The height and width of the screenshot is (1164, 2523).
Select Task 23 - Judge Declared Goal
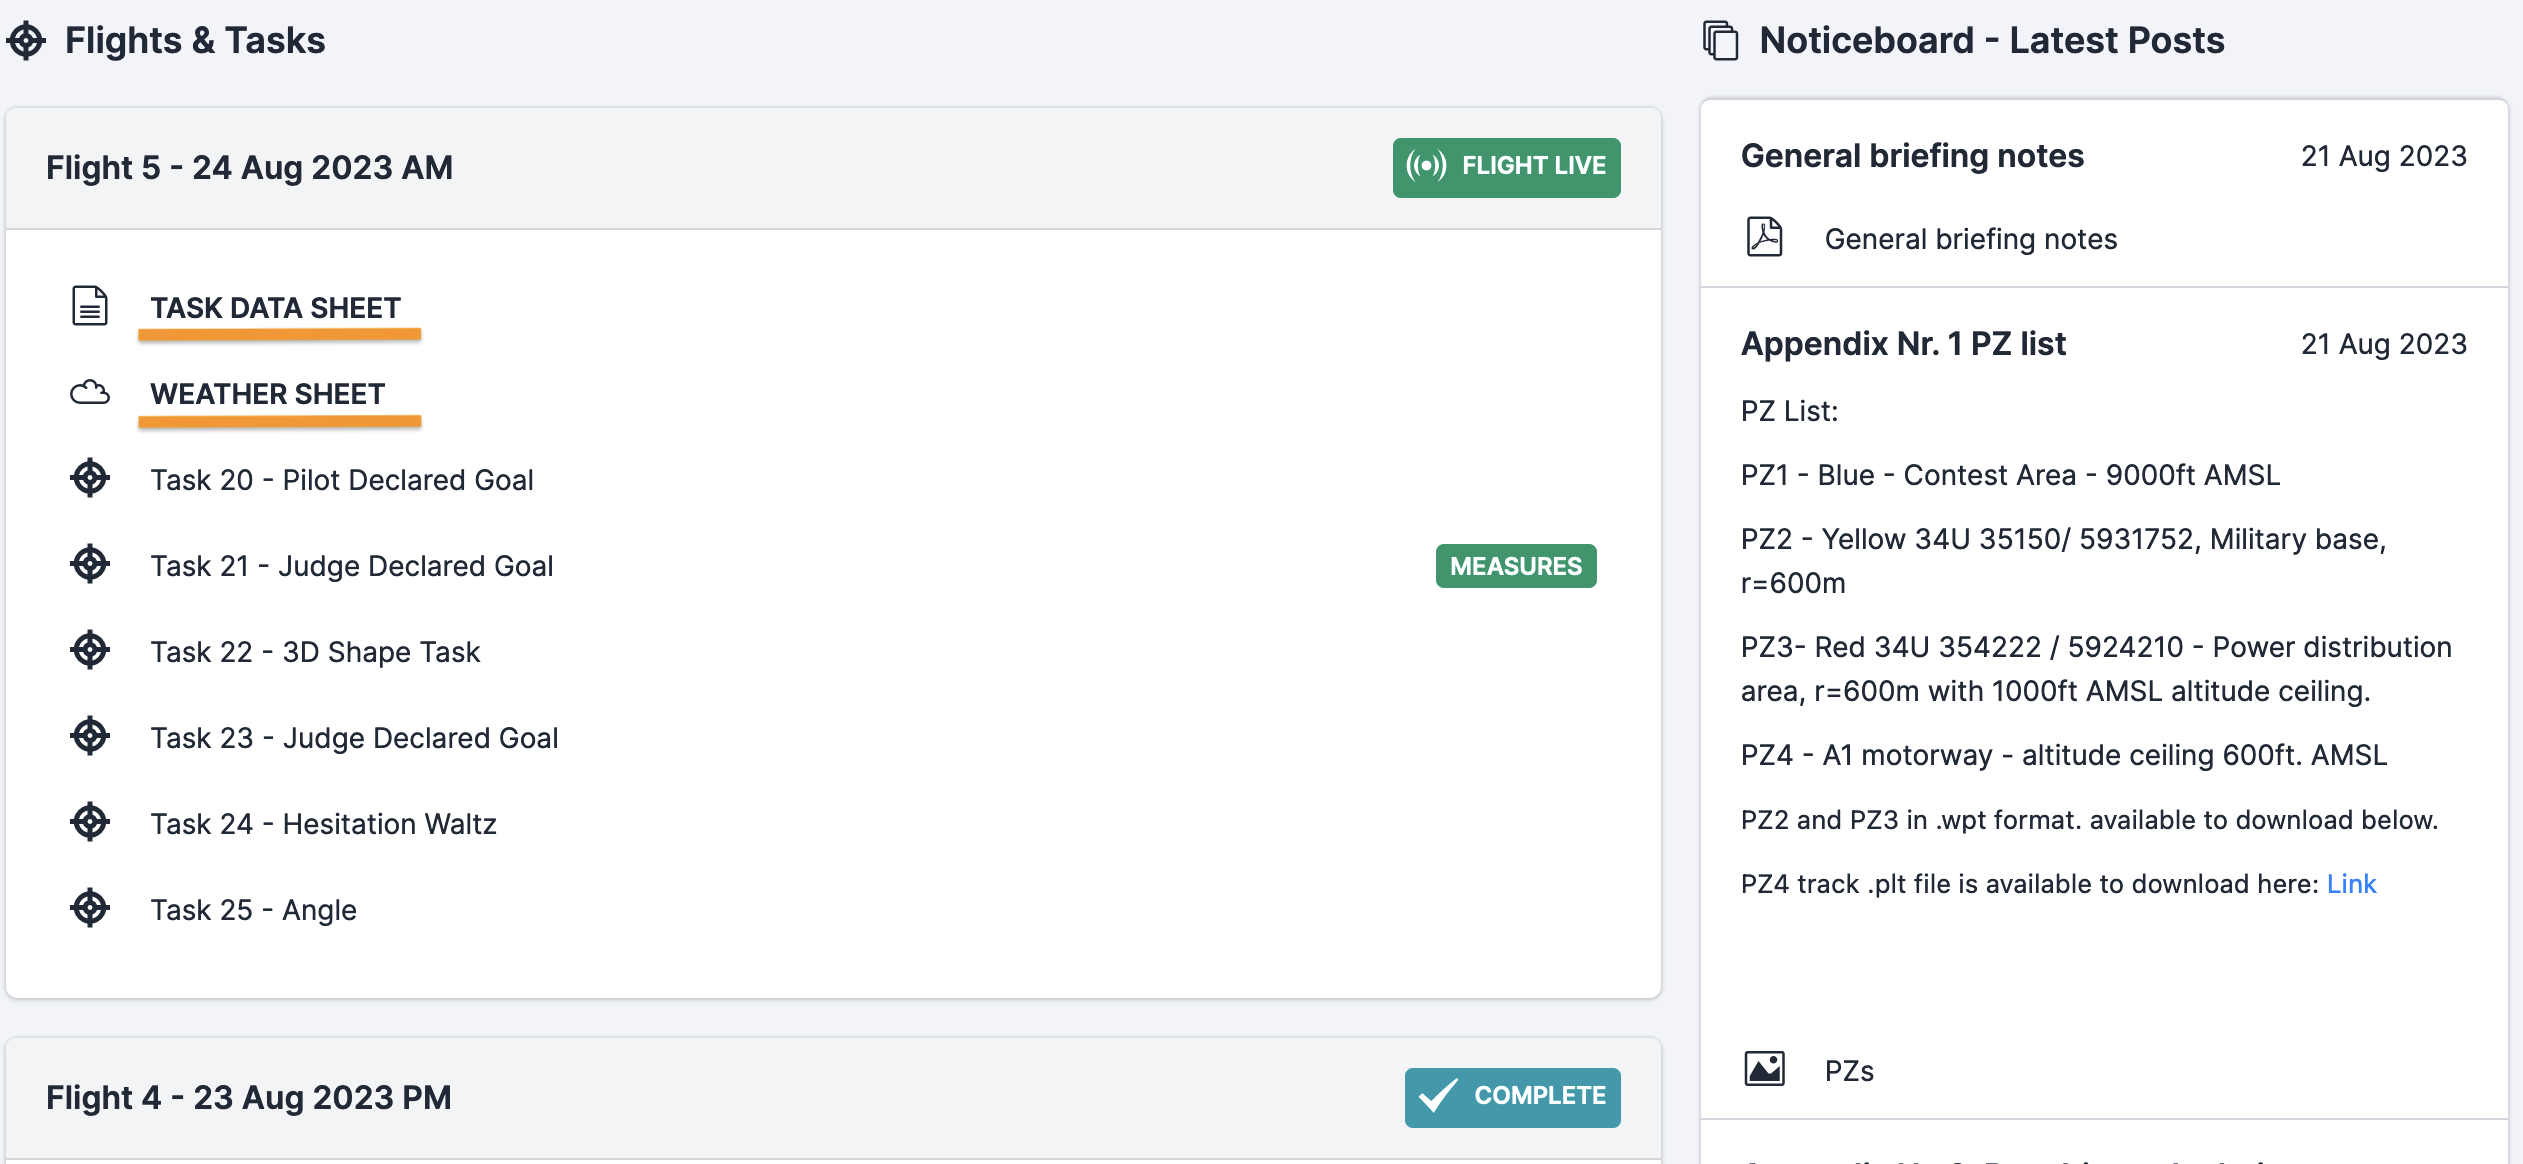354,738
